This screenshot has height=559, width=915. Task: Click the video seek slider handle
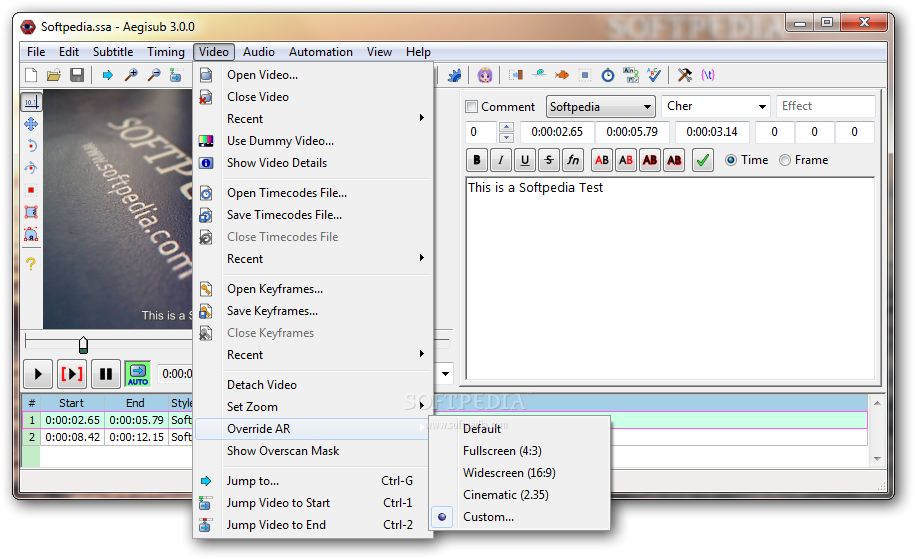(83, 345)
